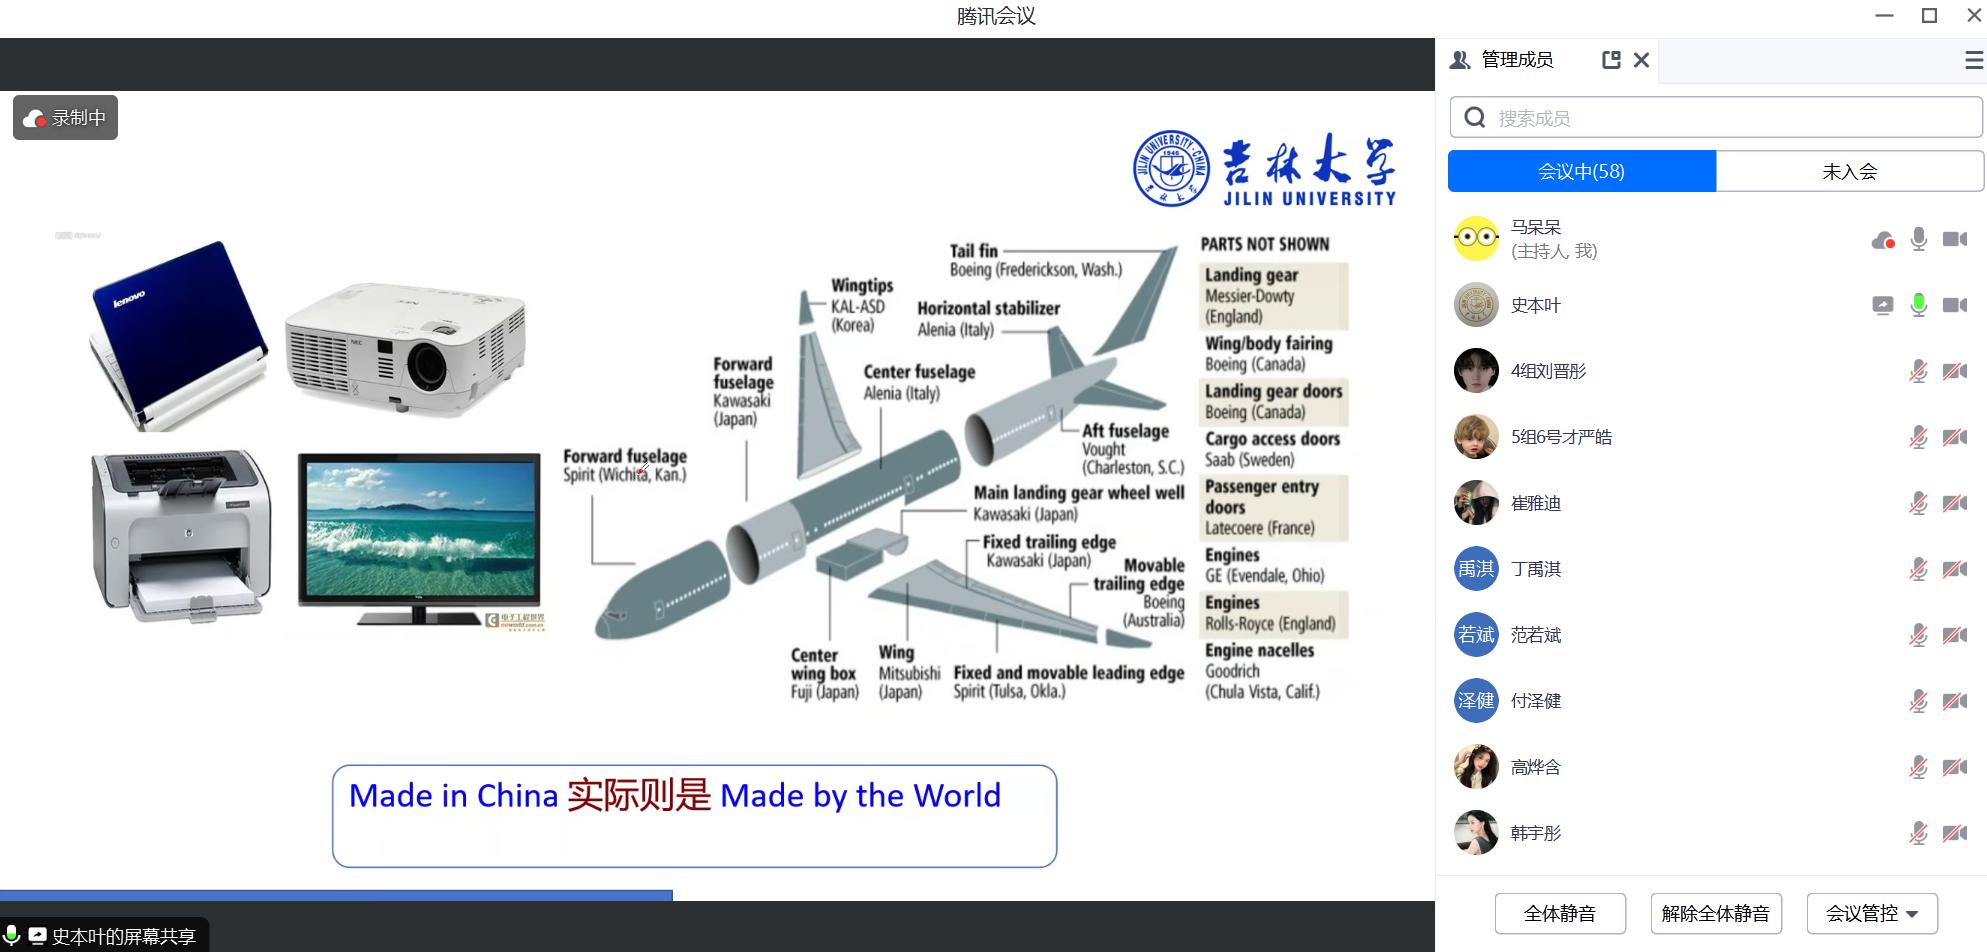Click 高烨含's muted microphone icon
The width and height of the screenshot is (1987, 952).
coord(1919,767)
